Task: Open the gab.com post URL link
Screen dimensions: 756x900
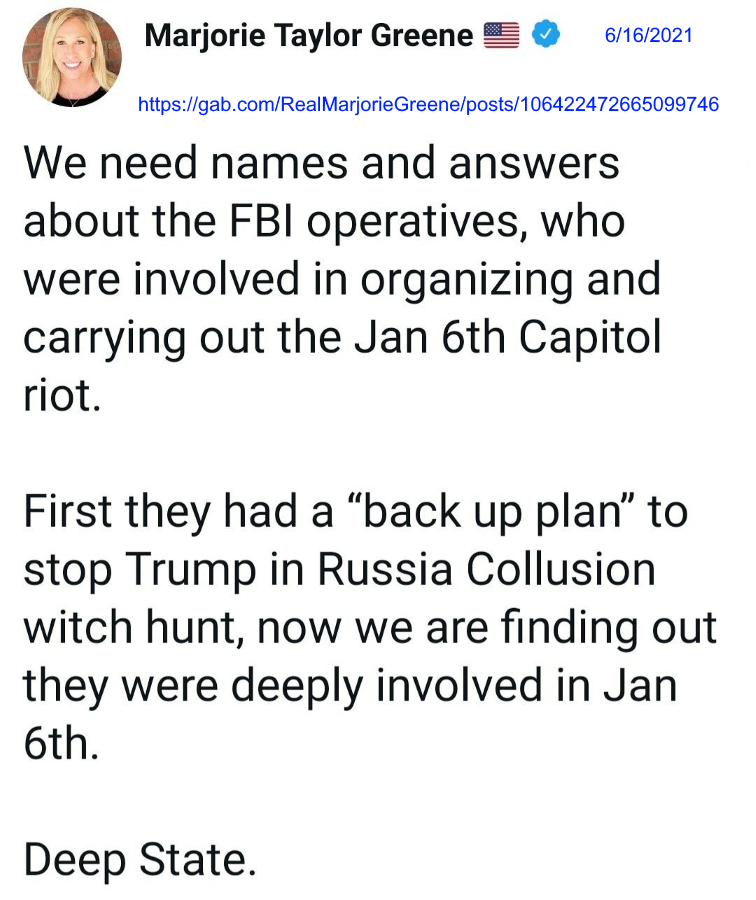Action: point(428,104)
